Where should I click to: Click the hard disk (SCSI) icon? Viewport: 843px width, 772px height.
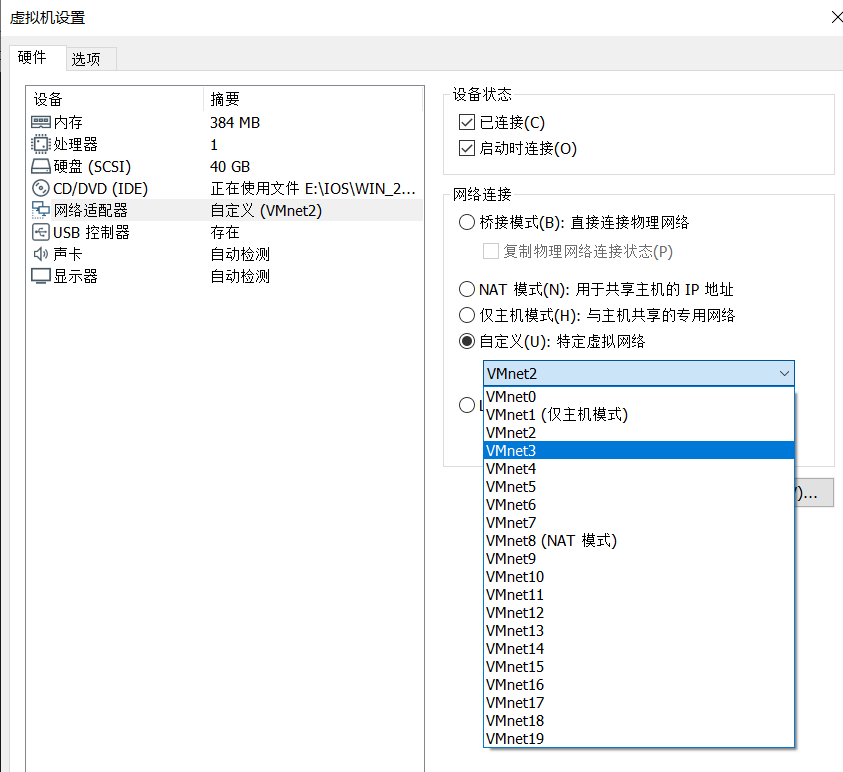[41, 167]
